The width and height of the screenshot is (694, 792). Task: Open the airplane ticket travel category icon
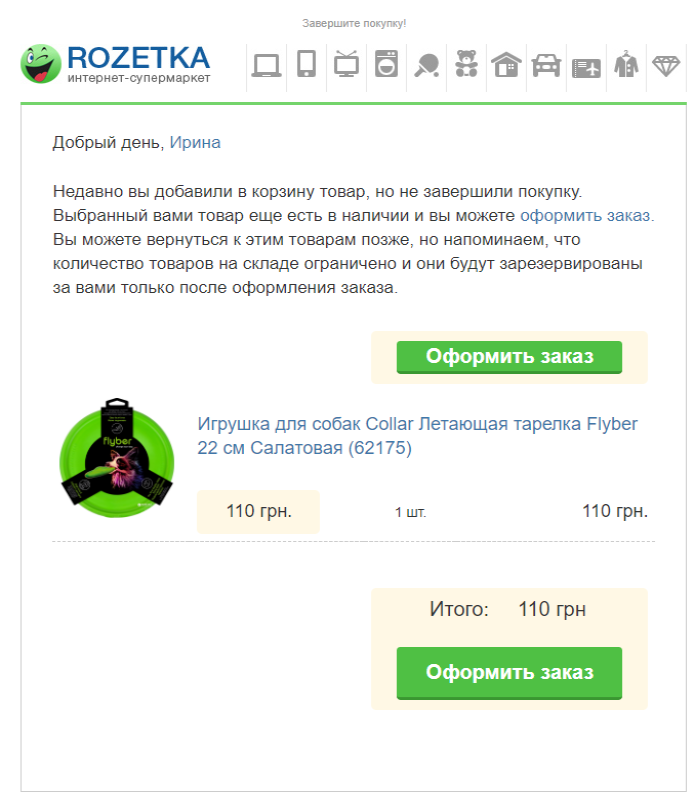(x=586, y=68)
